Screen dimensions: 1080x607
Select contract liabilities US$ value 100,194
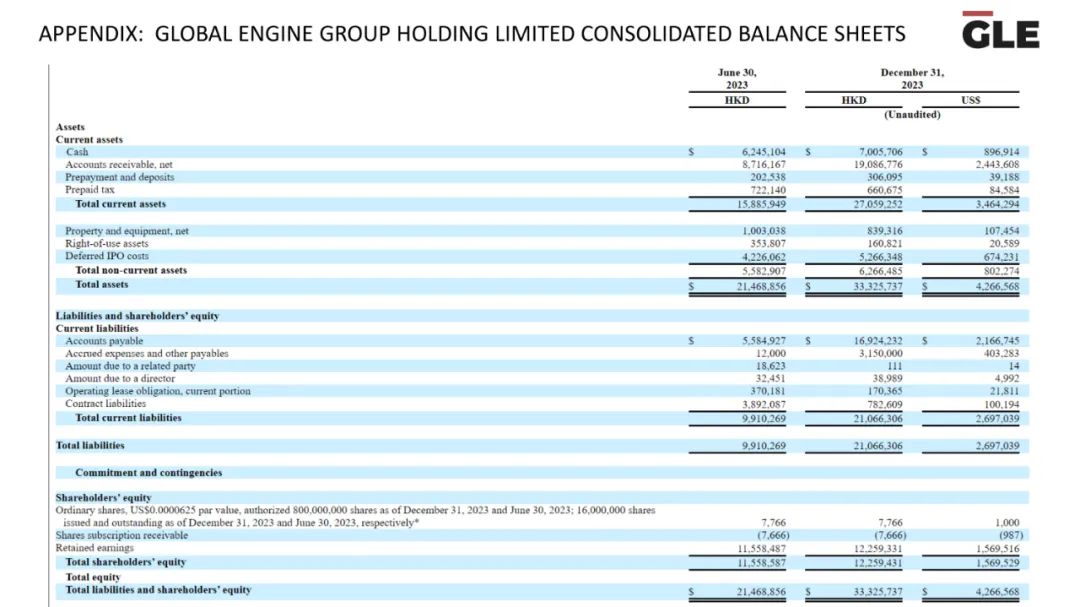[1001, 404]
